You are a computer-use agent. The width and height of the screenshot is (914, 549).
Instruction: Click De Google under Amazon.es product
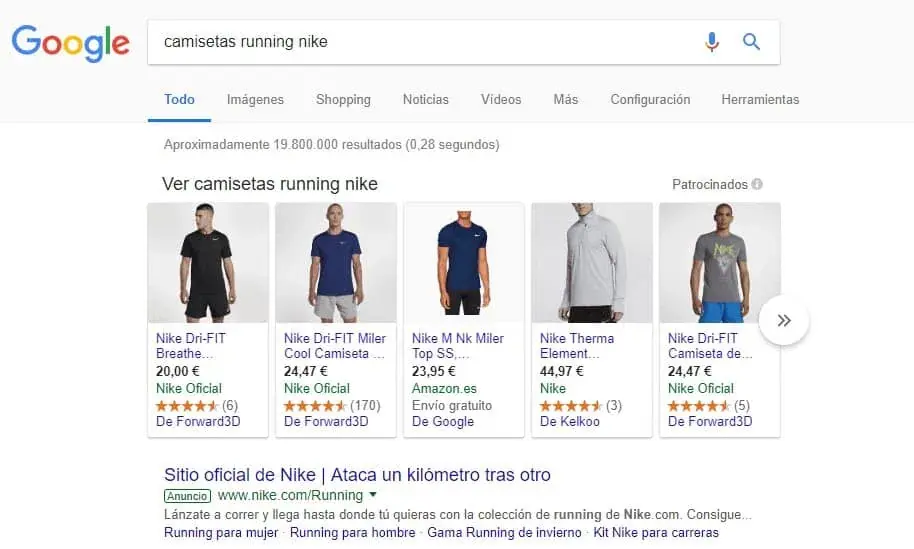(x=442, y=421)
